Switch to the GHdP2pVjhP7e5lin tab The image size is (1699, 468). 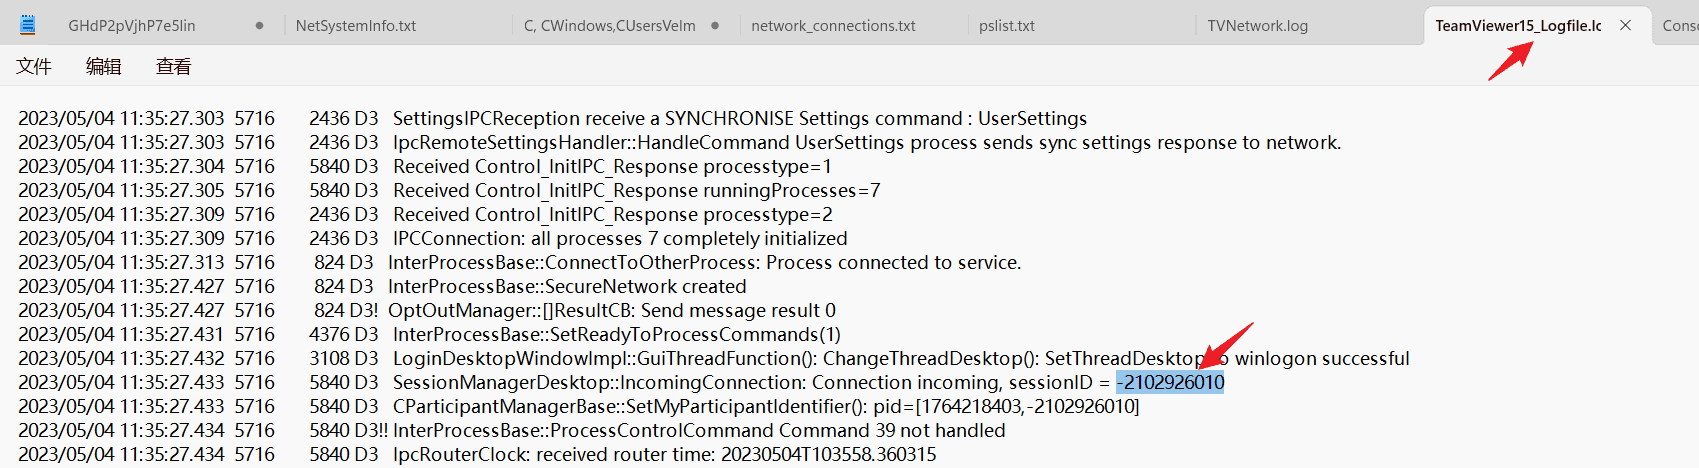click(x=132, y=26)
